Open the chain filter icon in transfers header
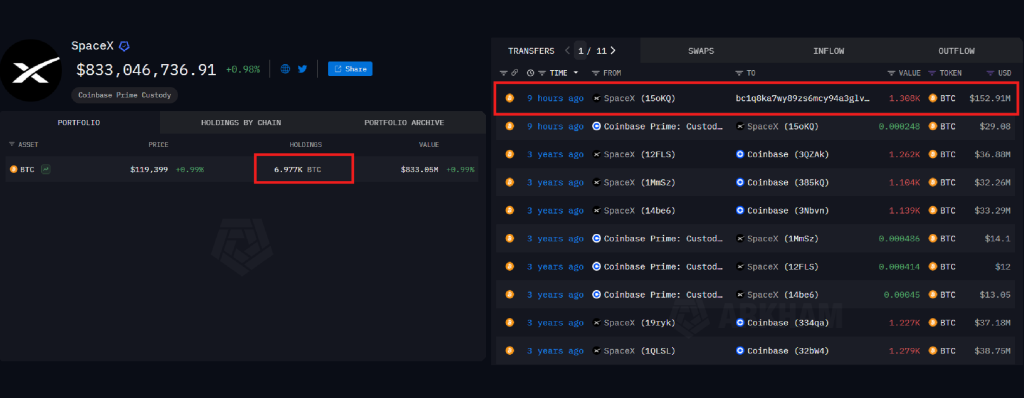 [x=504, y=73]
